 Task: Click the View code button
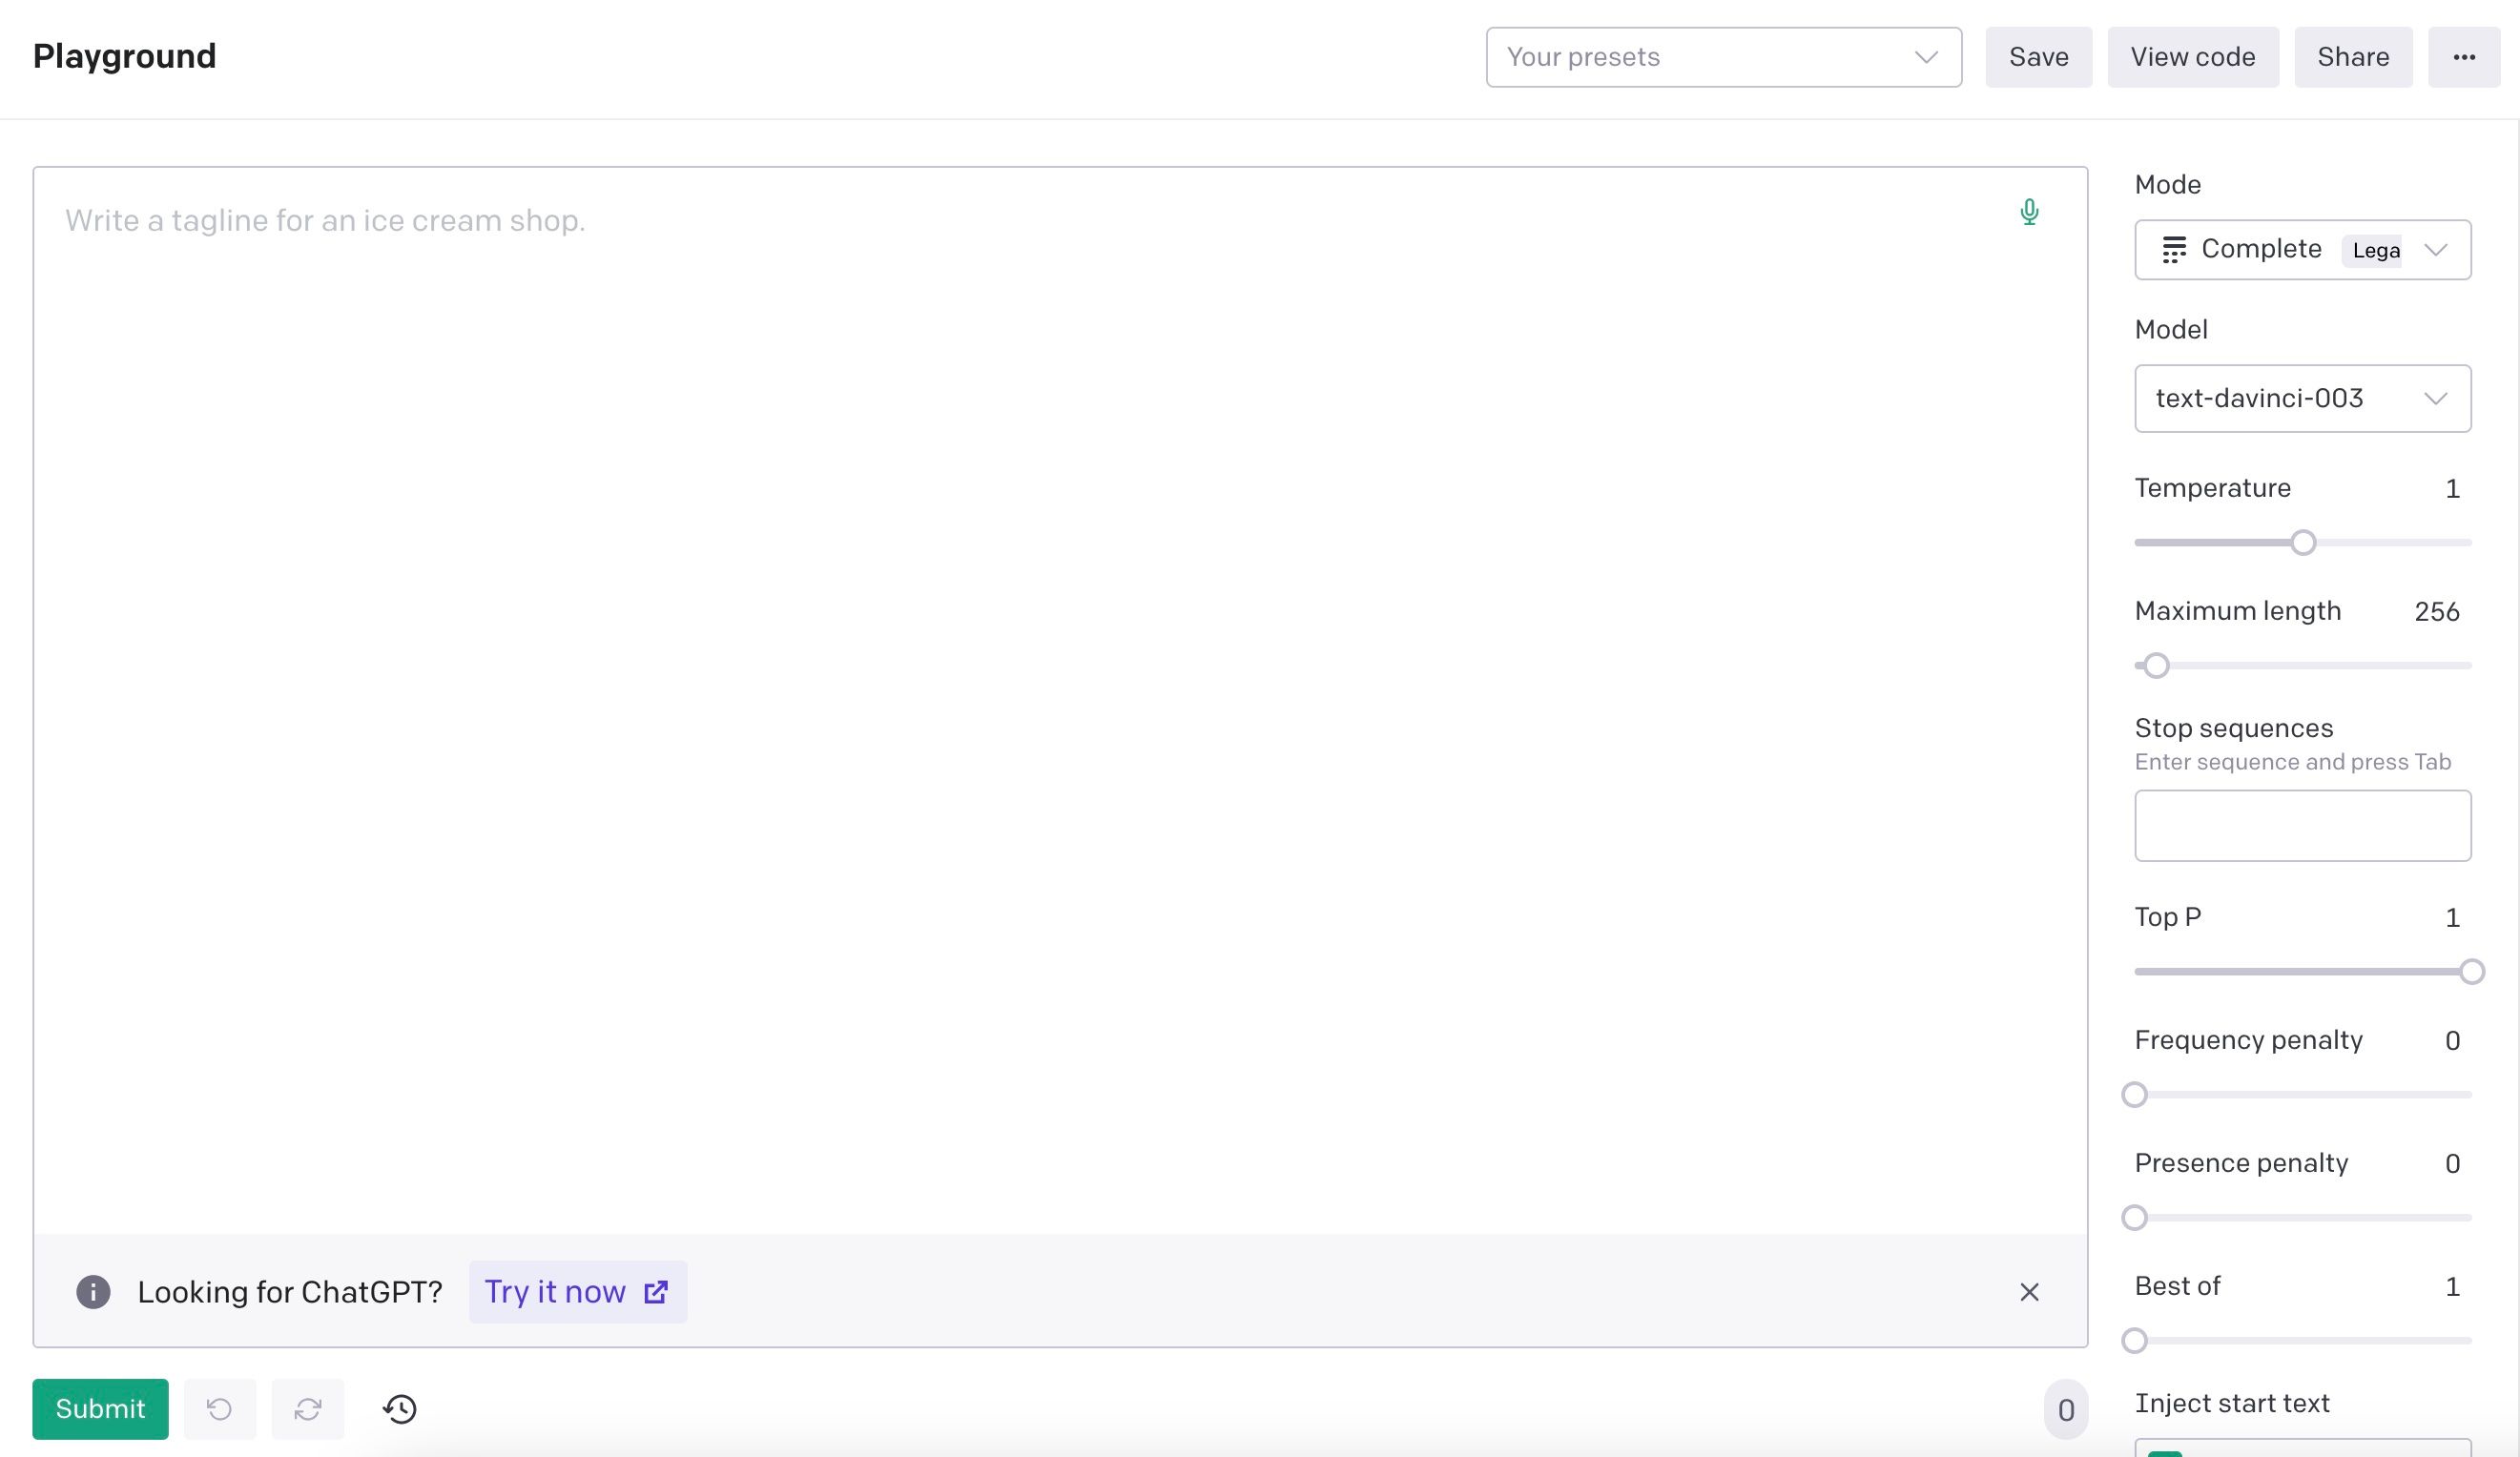pyautogui.click(x=2193, y=56)
